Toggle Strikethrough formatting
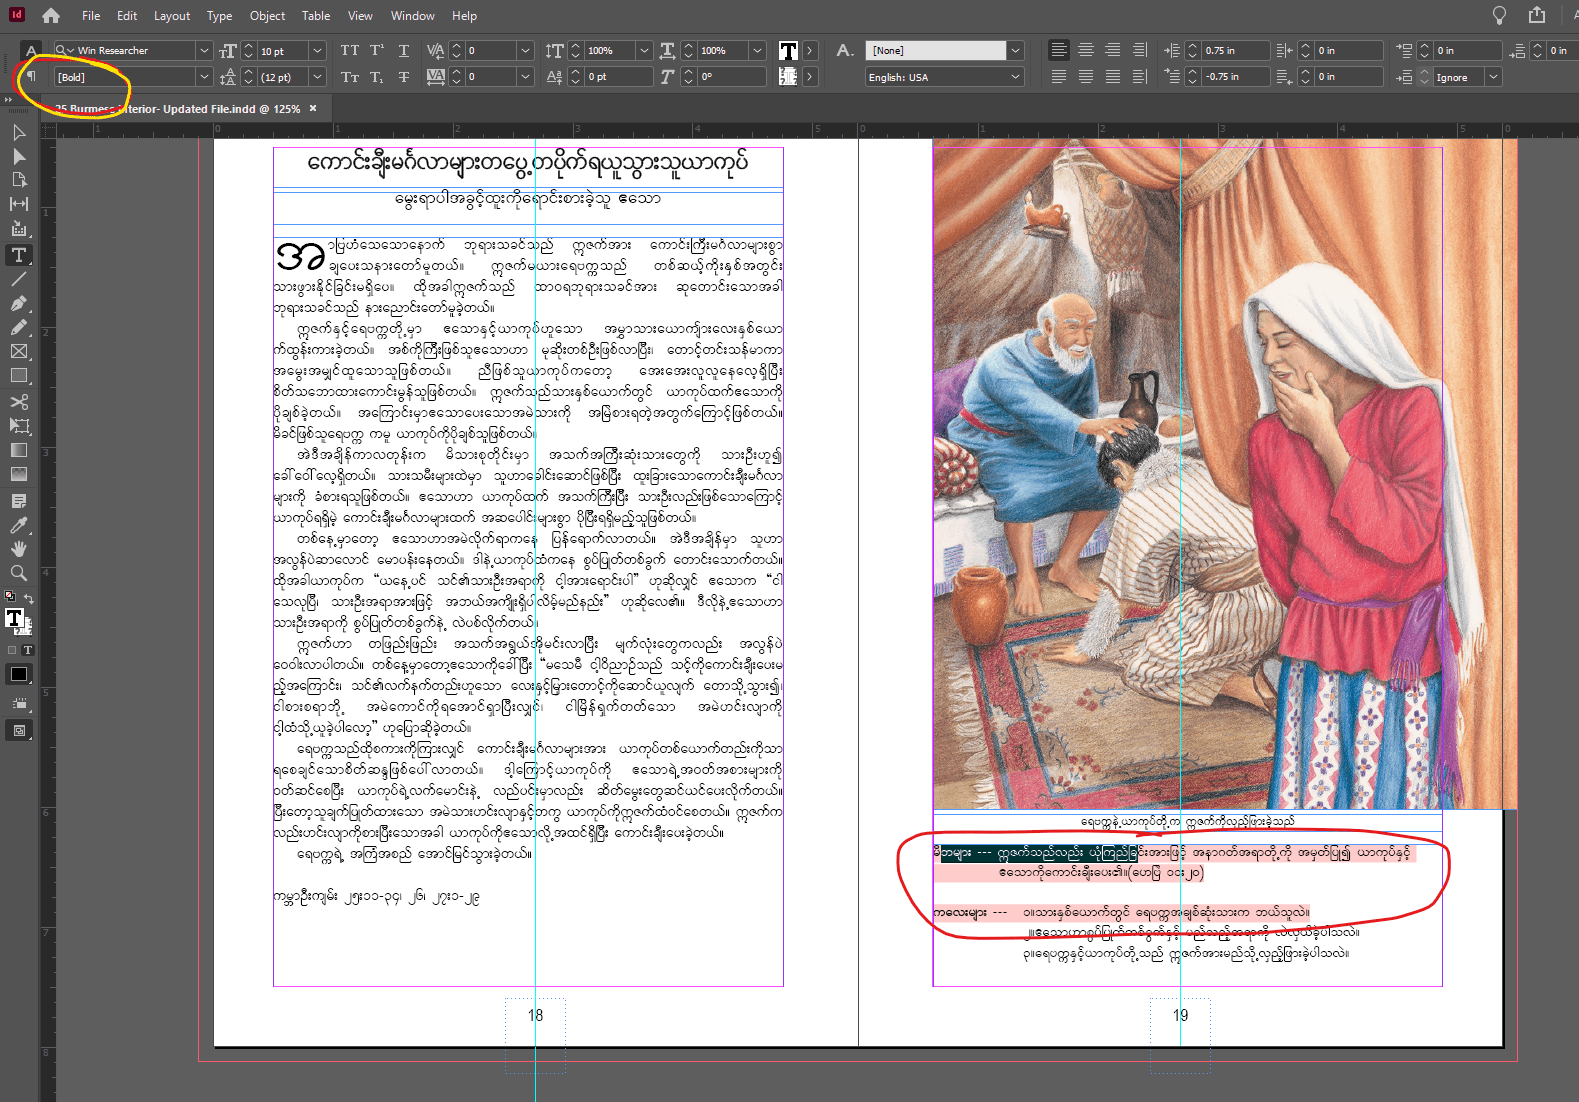The image size is (1579, 1102). point(404,77)
